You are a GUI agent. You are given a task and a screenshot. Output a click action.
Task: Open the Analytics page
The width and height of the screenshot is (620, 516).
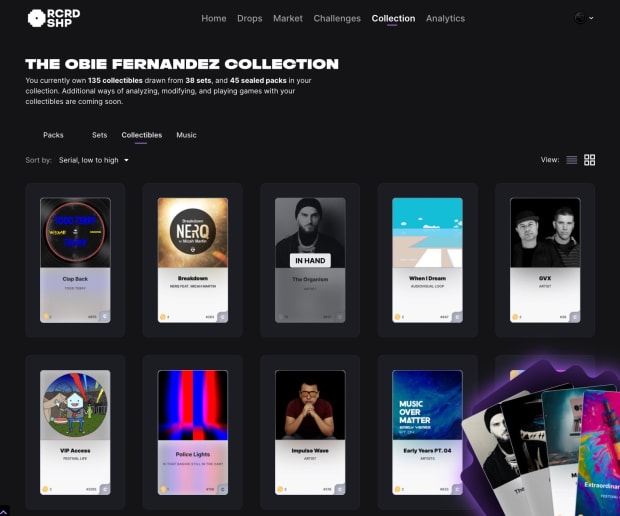point(445,18)
